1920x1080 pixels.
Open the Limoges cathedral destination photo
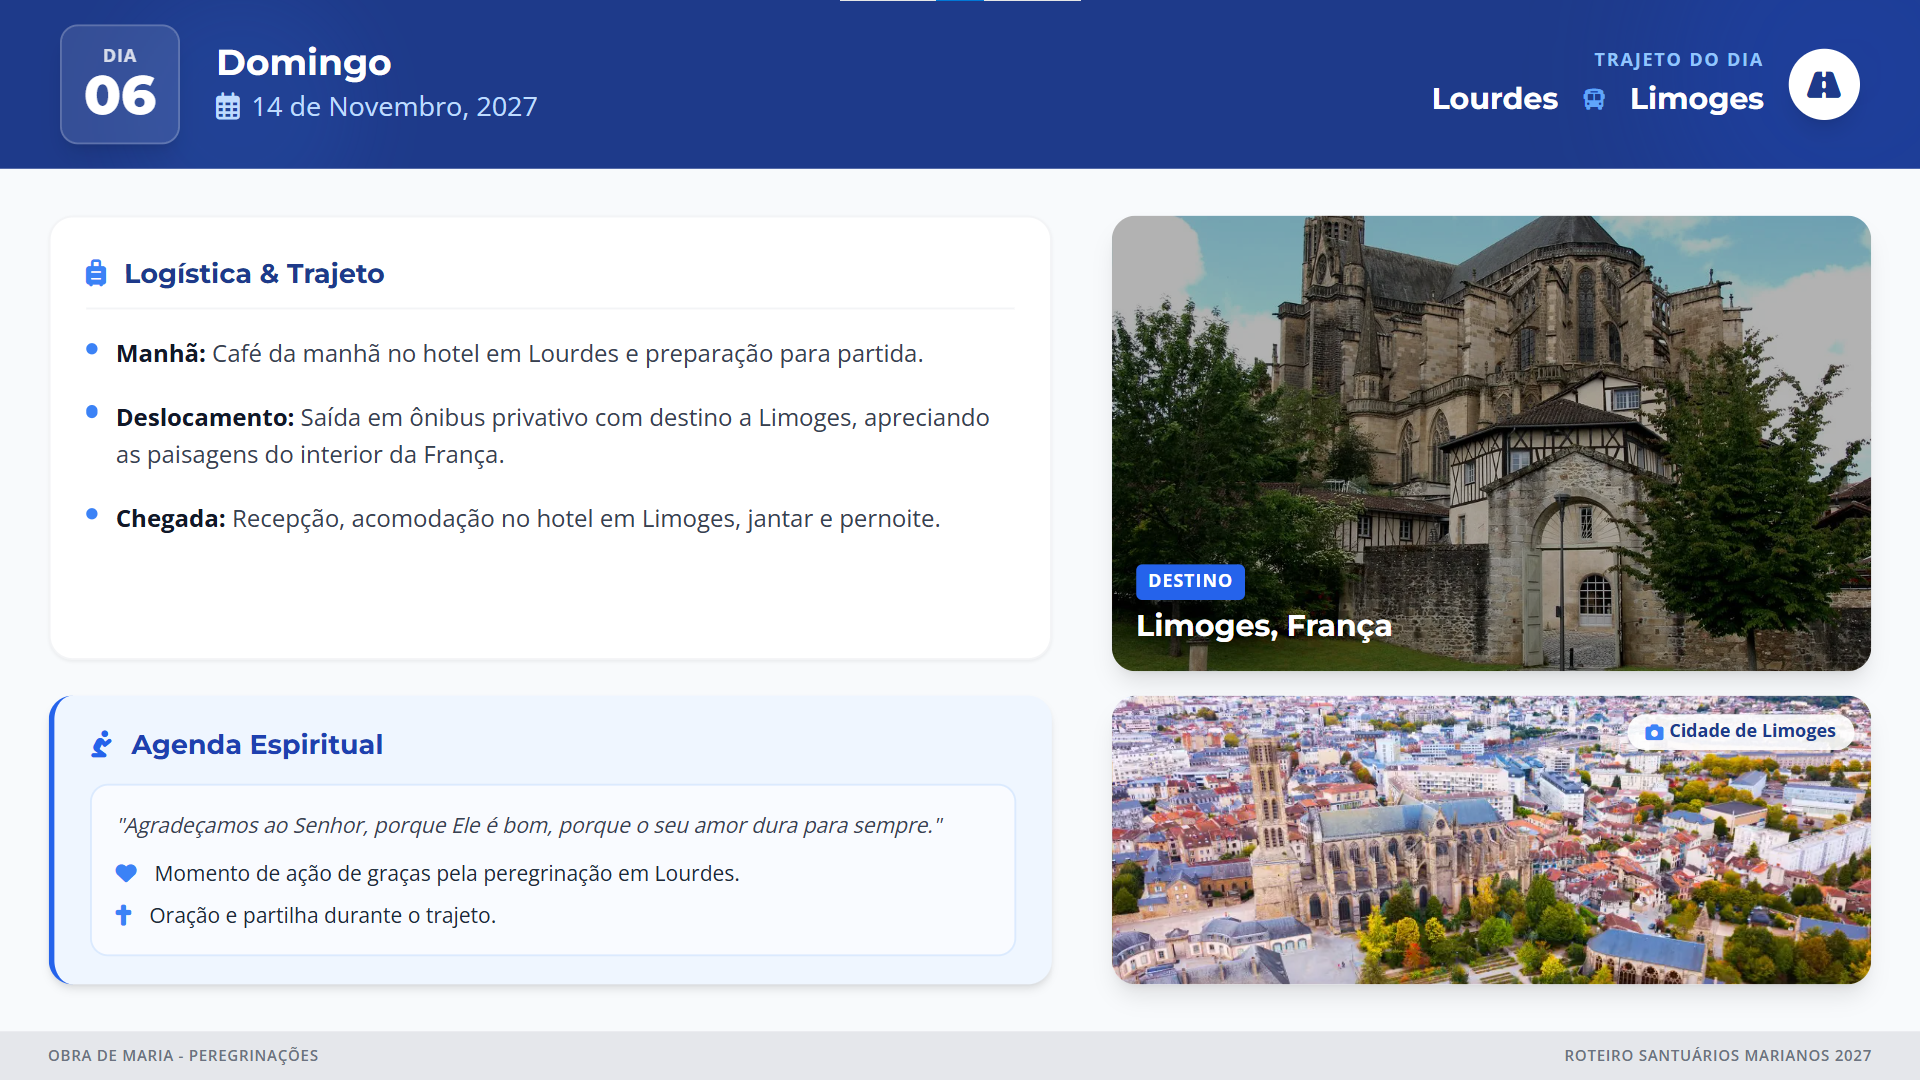[x=1490, y=400]
